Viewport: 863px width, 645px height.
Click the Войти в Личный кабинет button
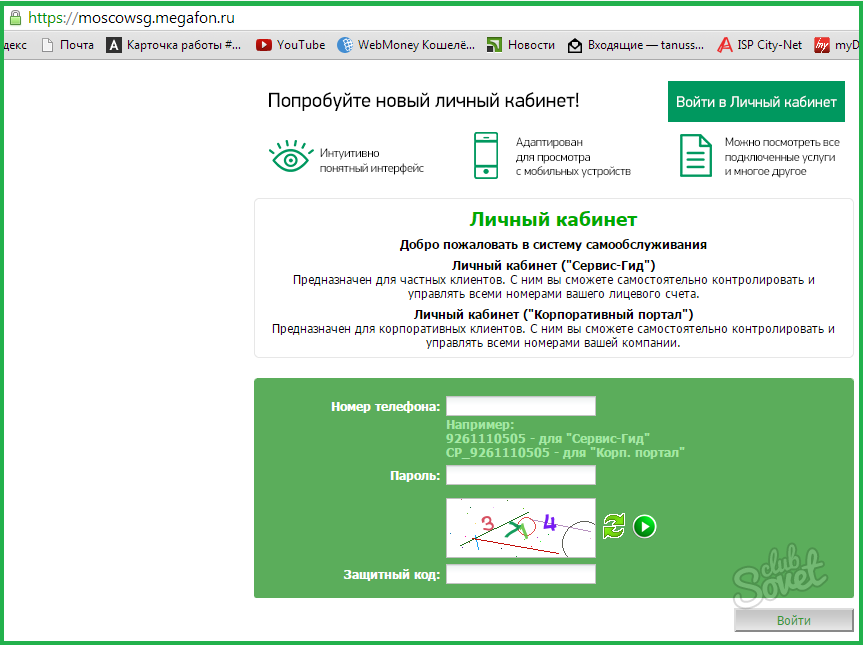756,102
